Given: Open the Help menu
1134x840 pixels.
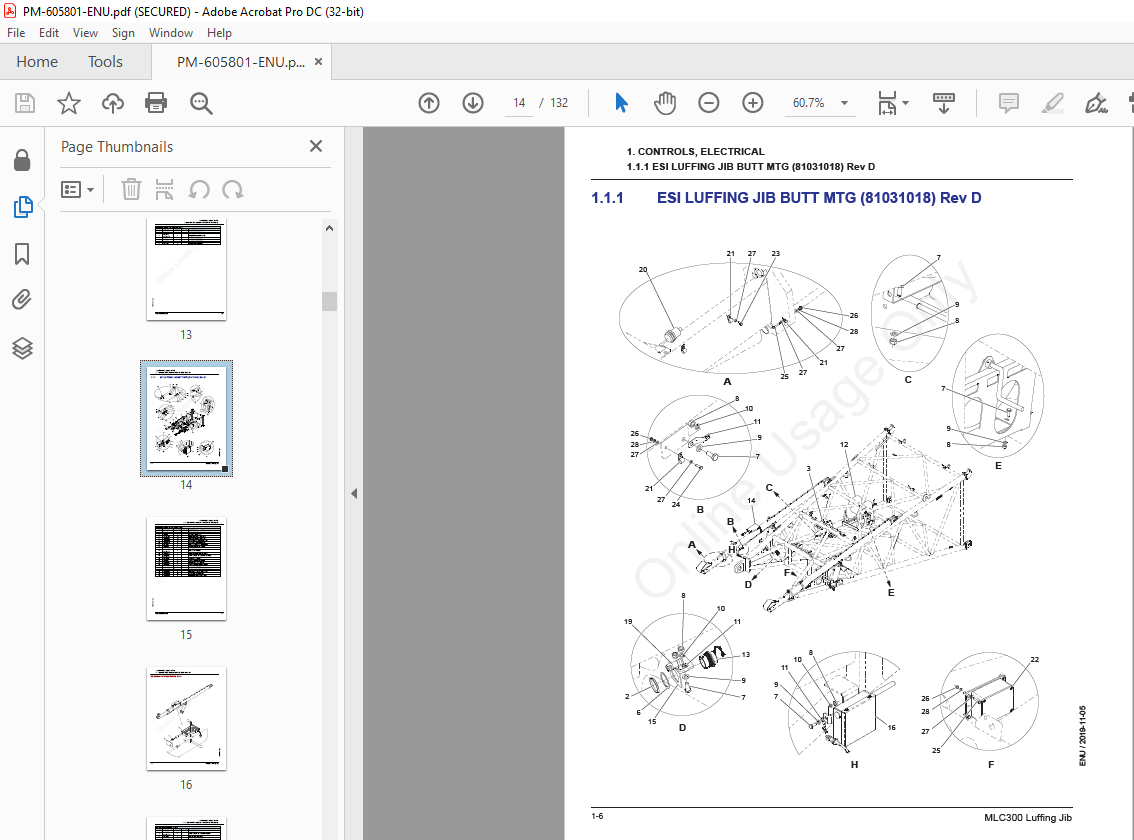Looking at the screenshot, I should tap(219, 33).
